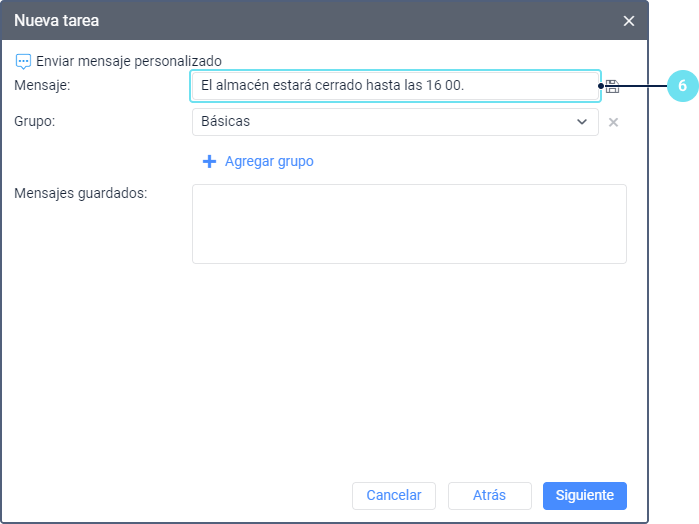Click the plus icon before Agregar grupo
This screenshot has height=524, width=699.
click(210, 161)
